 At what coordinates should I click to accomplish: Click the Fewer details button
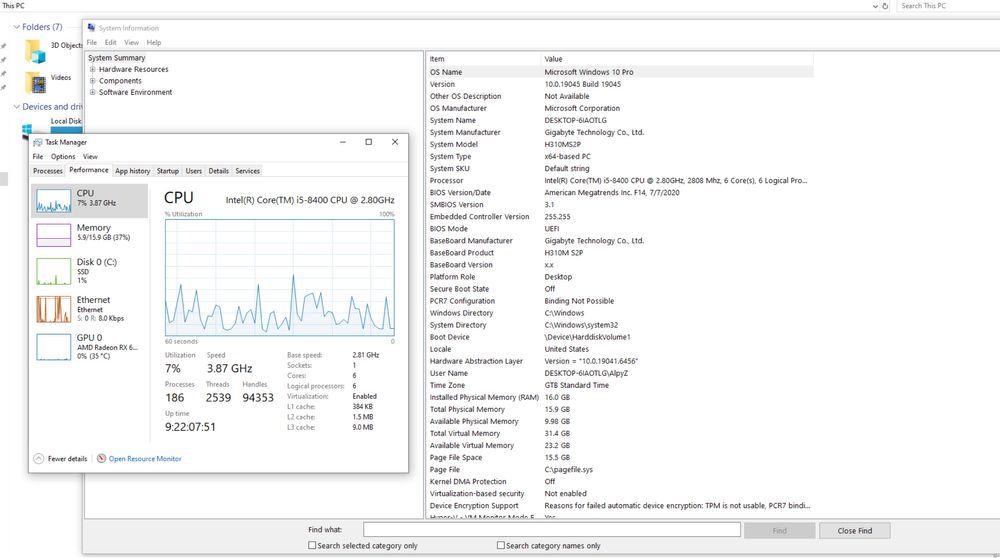(60, 459)
